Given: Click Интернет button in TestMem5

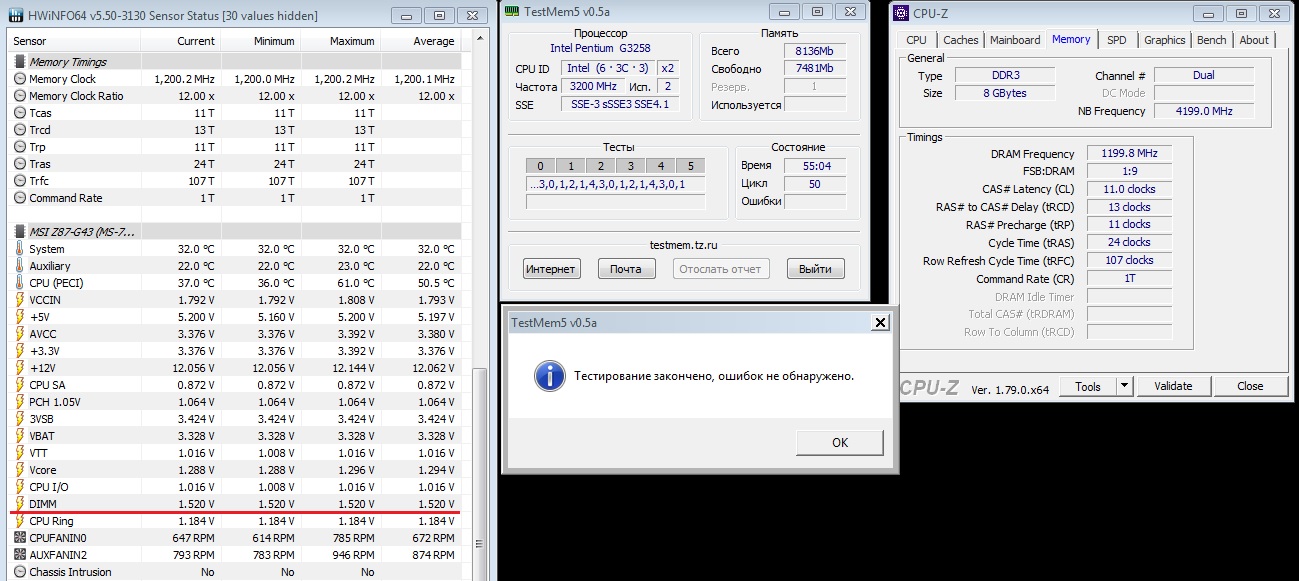Looking at the screenshot, I should [x=551, y=269].
